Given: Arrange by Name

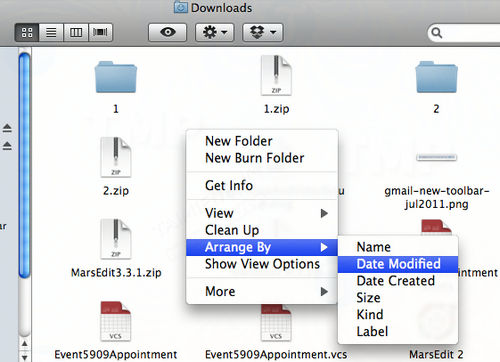Looking at the screenshot, I should (398, 247).
